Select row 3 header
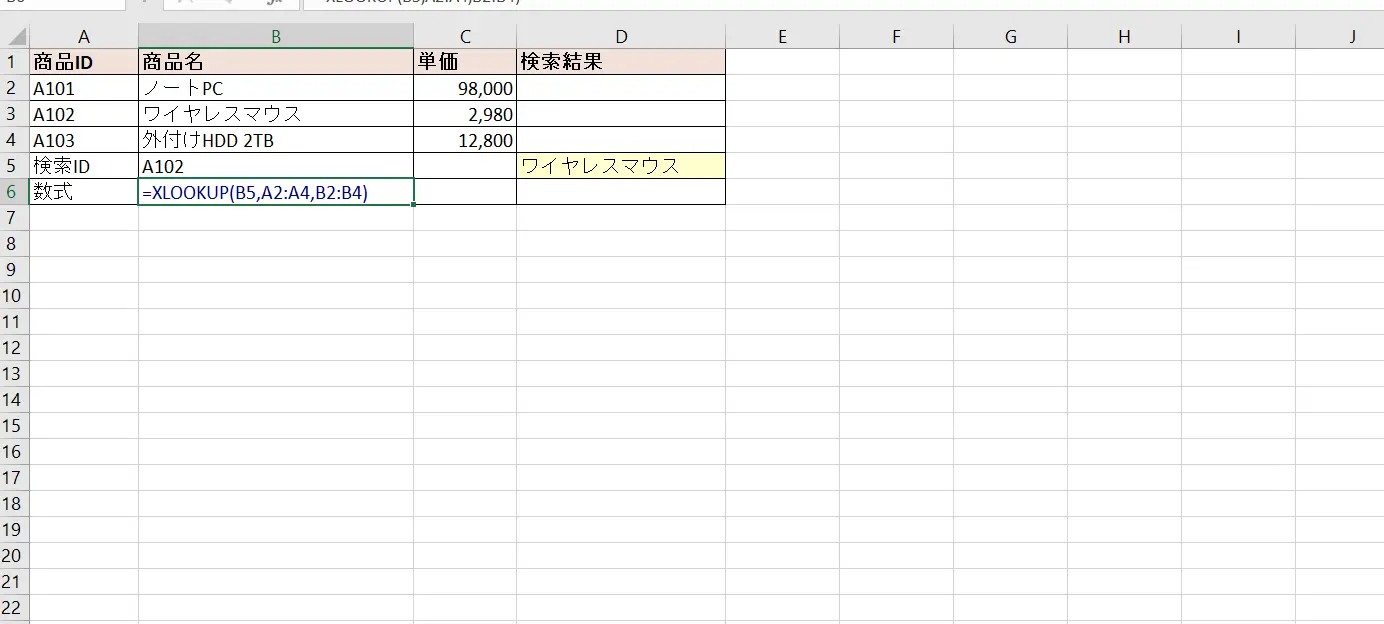Image resolution: width=1384 pixels, height=624 pixels. coord(15,114)
